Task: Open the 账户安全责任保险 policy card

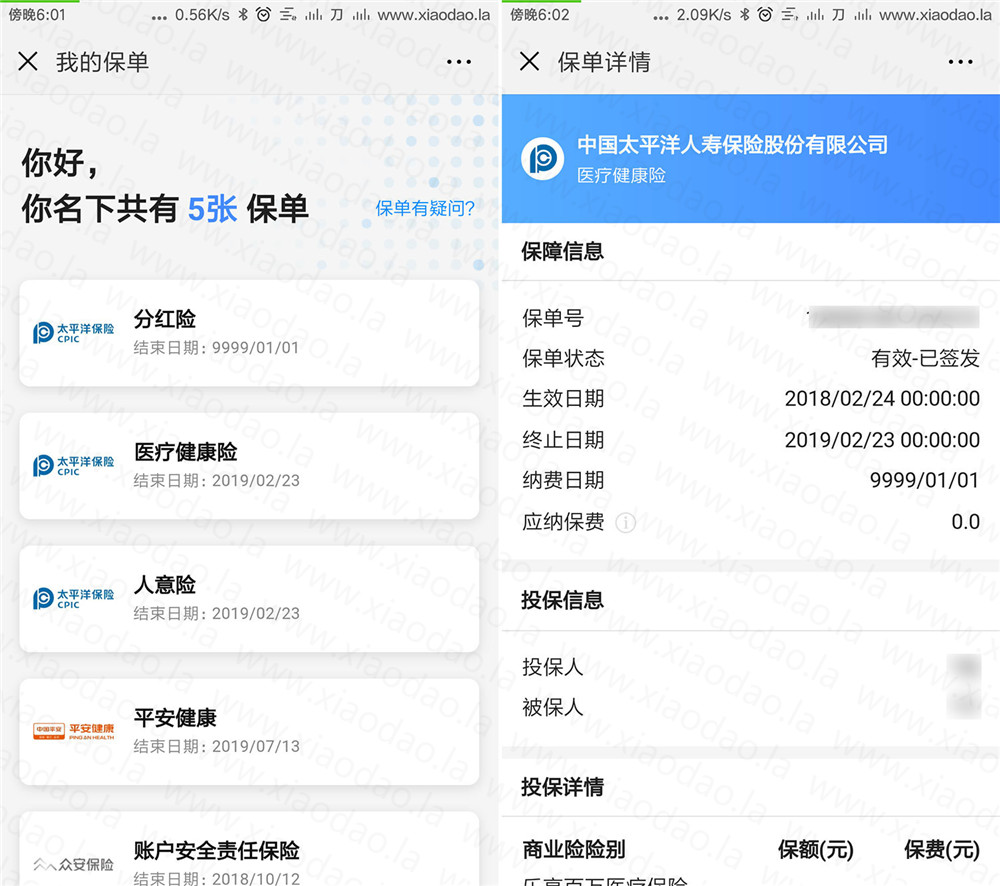Action: click(249, 855)
